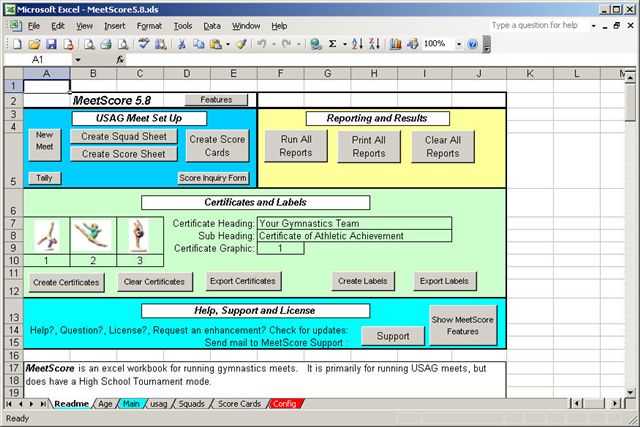Viewport: 640px width, 427px height.
Task: Save the workbook with the Save icon
Action: tap(51, 44)
